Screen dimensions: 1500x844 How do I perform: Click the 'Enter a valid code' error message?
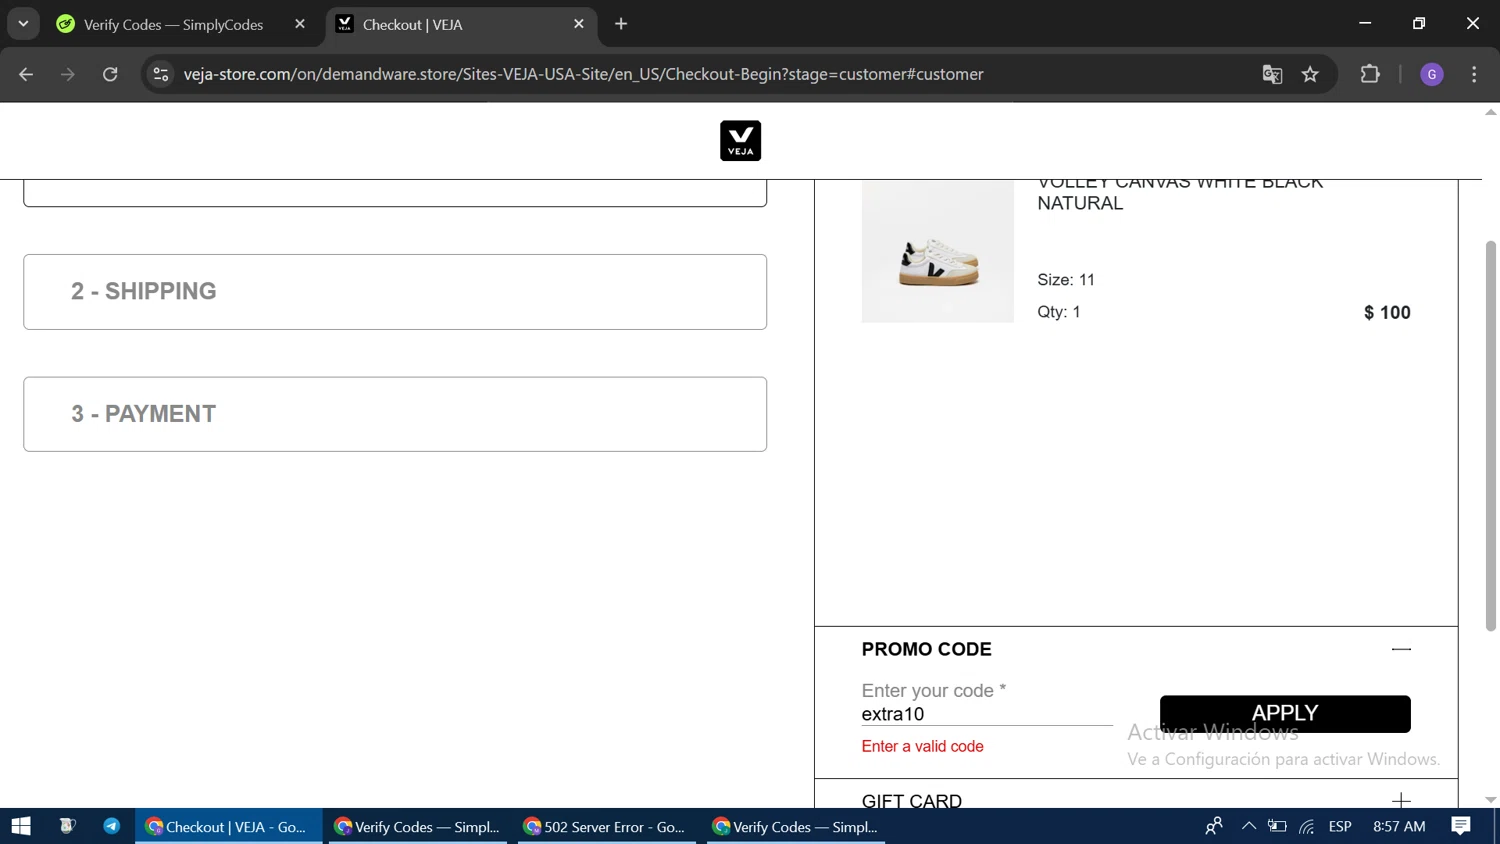(x=923, y=746)
